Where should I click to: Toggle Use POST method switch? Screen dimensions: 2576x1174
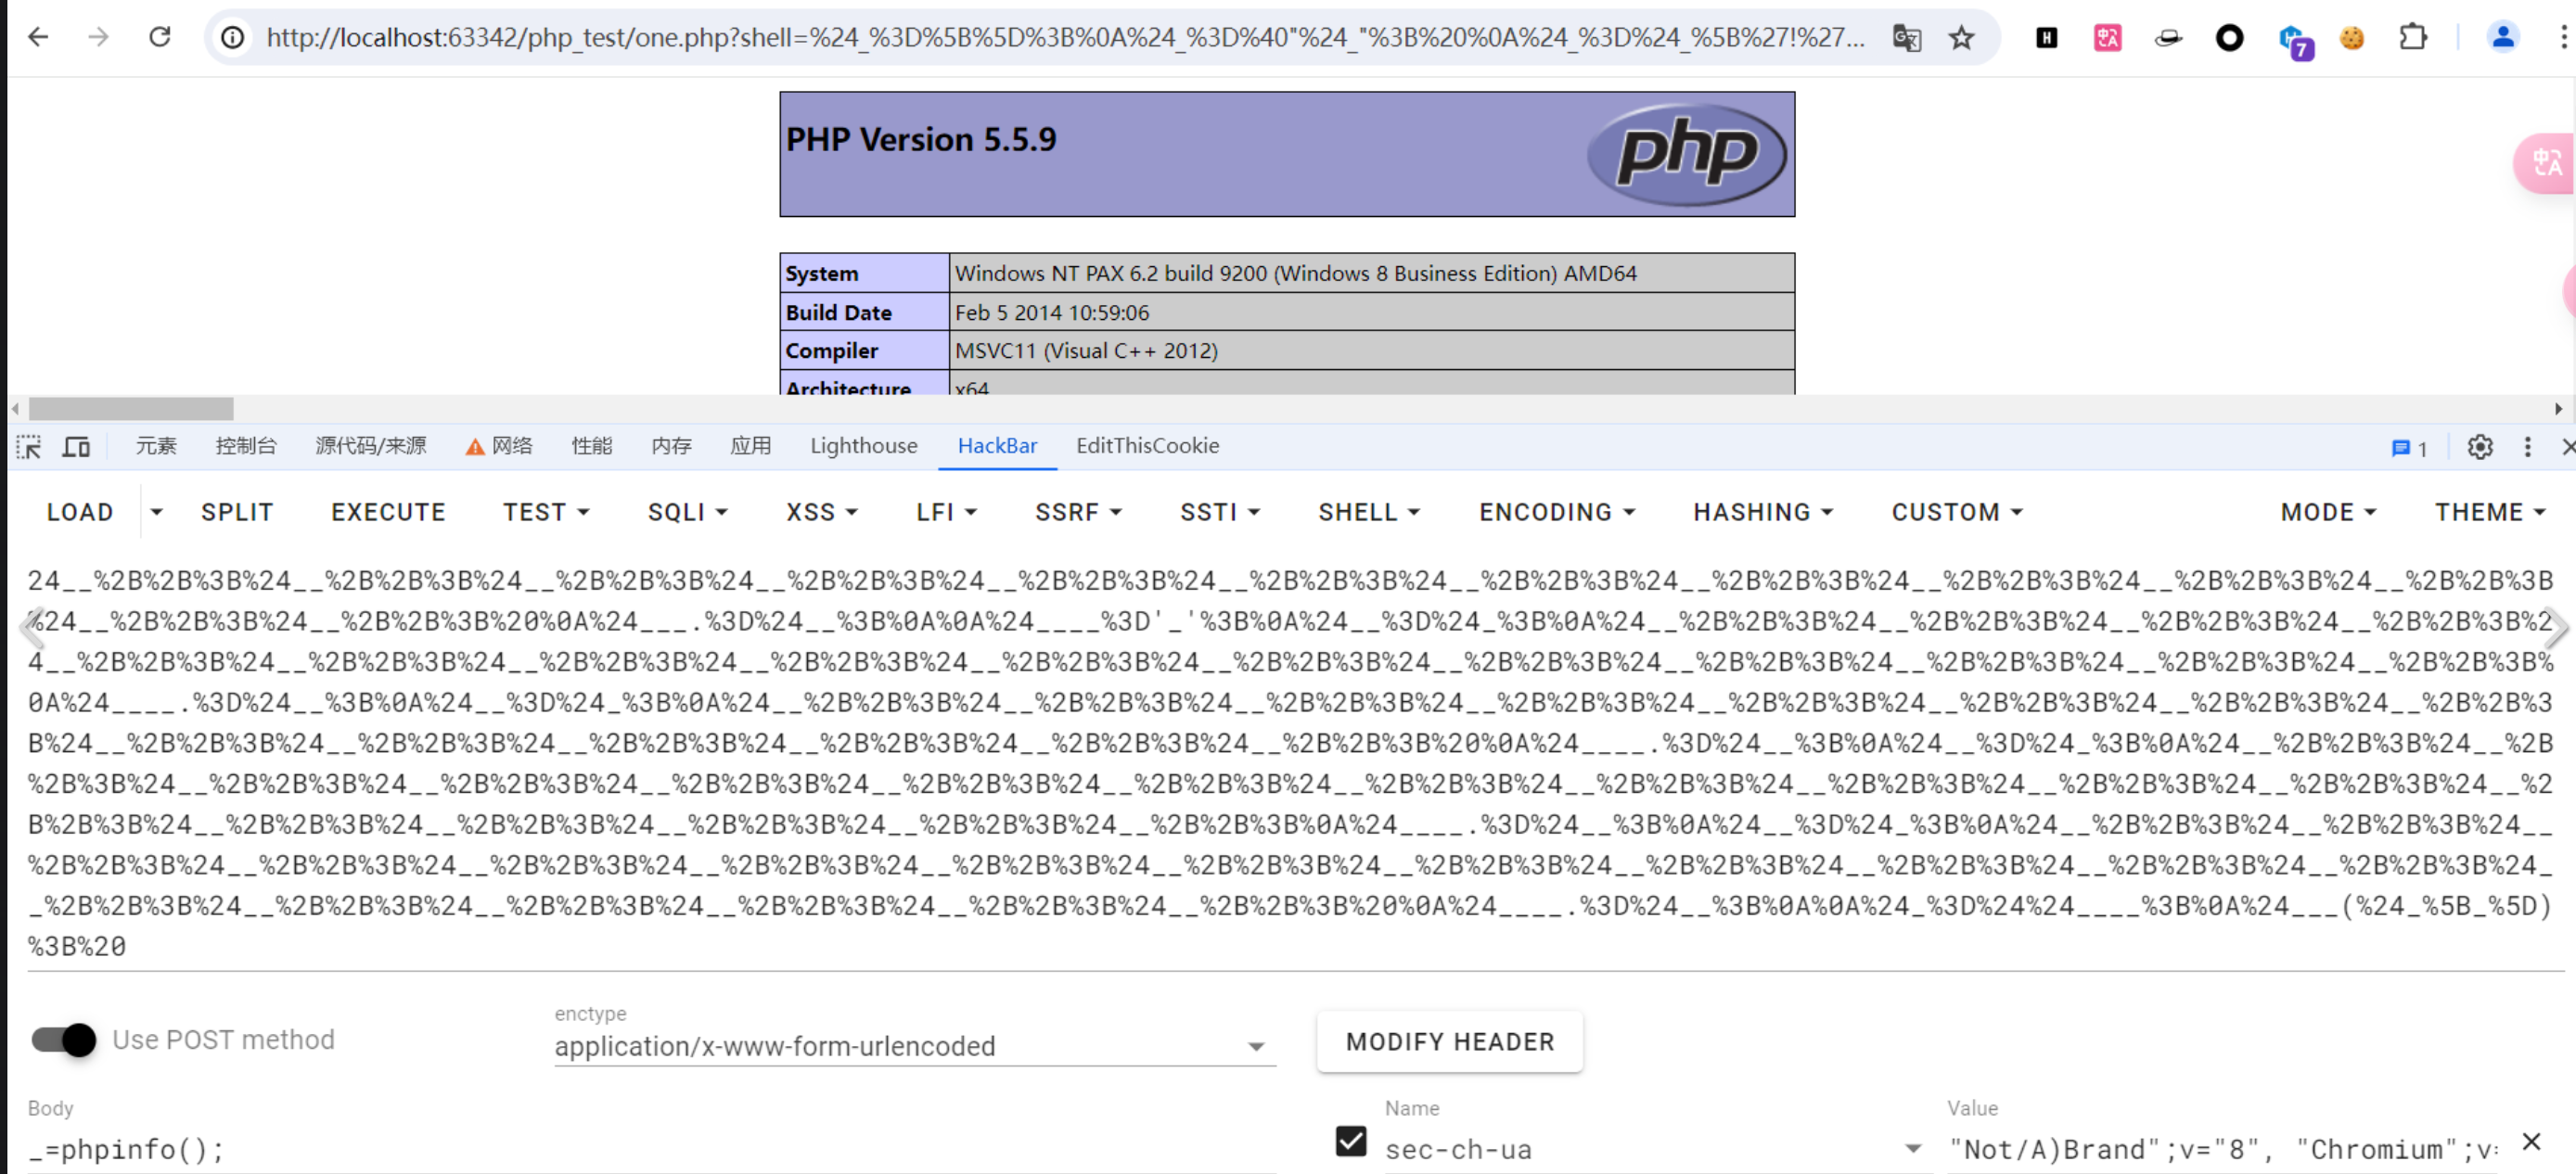(64, 1040)
